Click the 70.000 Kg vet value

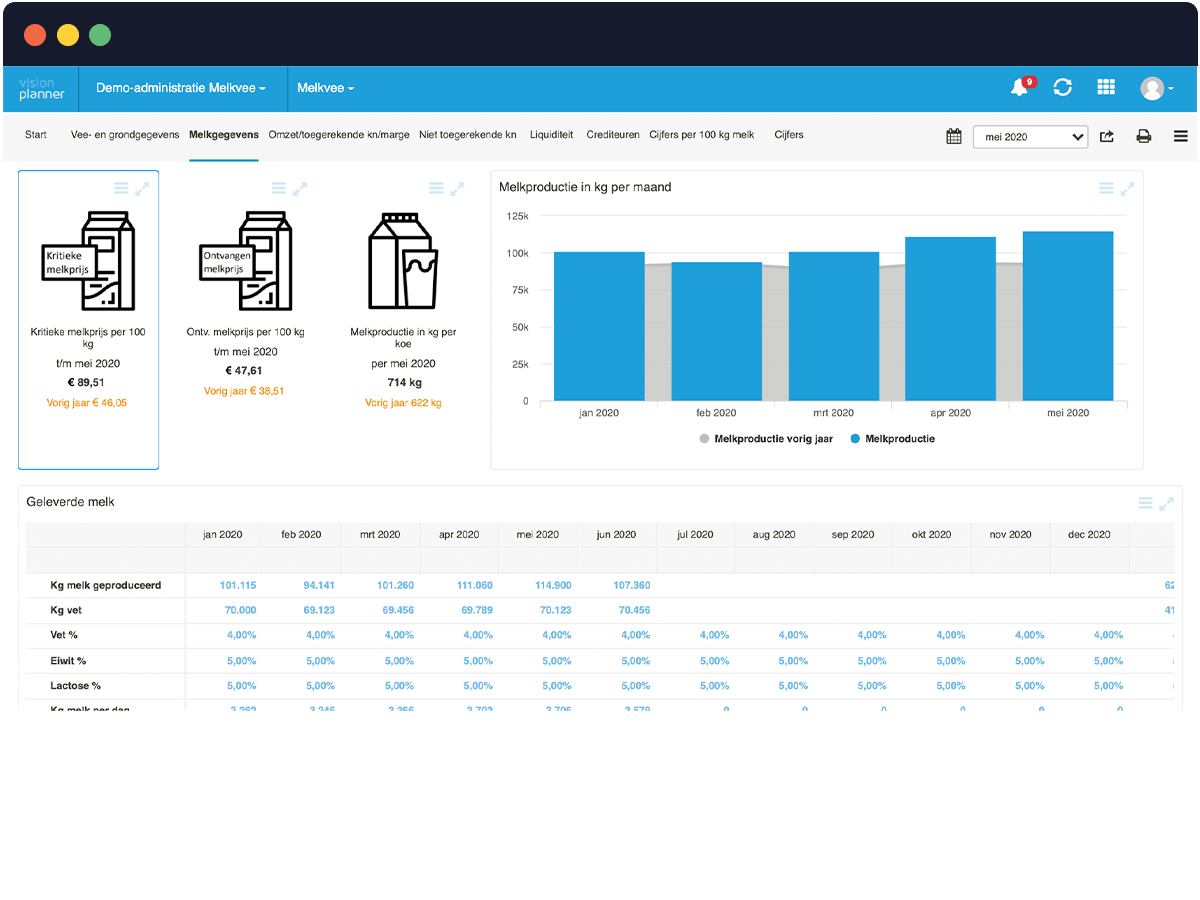coord(240,610)
